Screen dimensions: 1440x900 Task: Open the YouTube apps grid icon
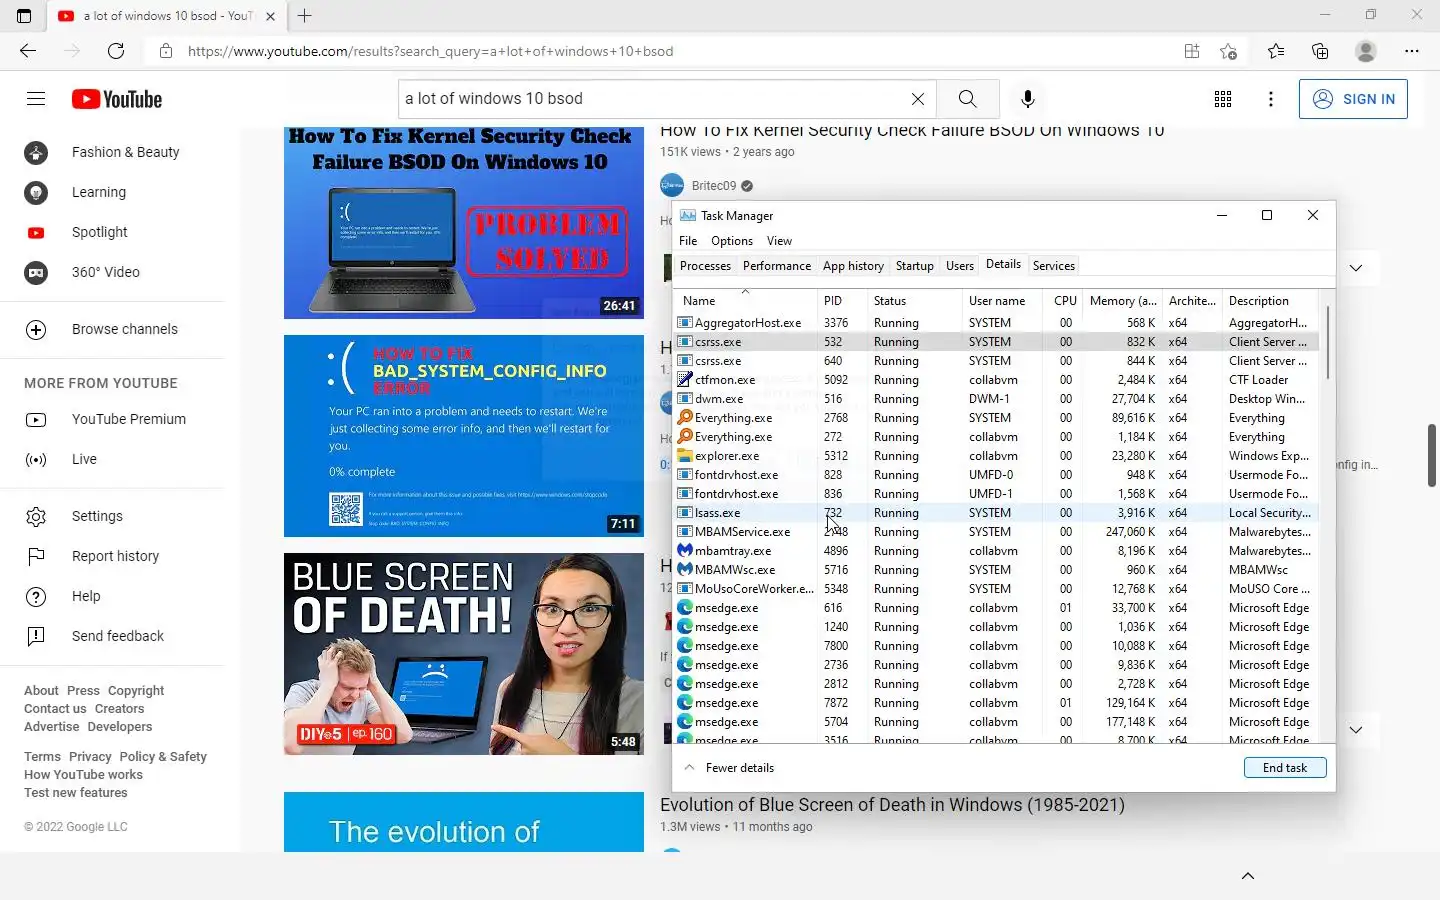click(1223, 99)
